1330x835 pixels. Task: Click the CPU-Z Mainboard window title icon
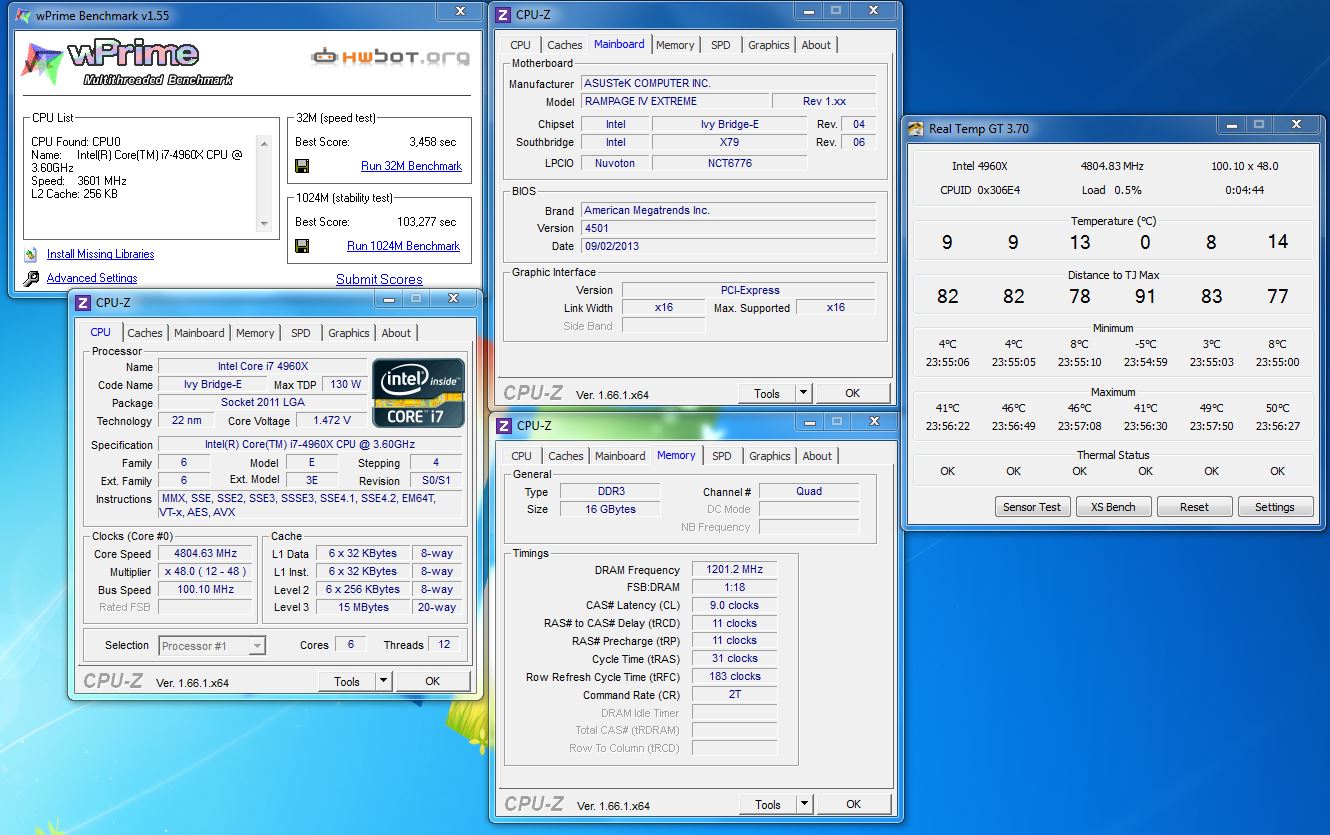(504, 15)
